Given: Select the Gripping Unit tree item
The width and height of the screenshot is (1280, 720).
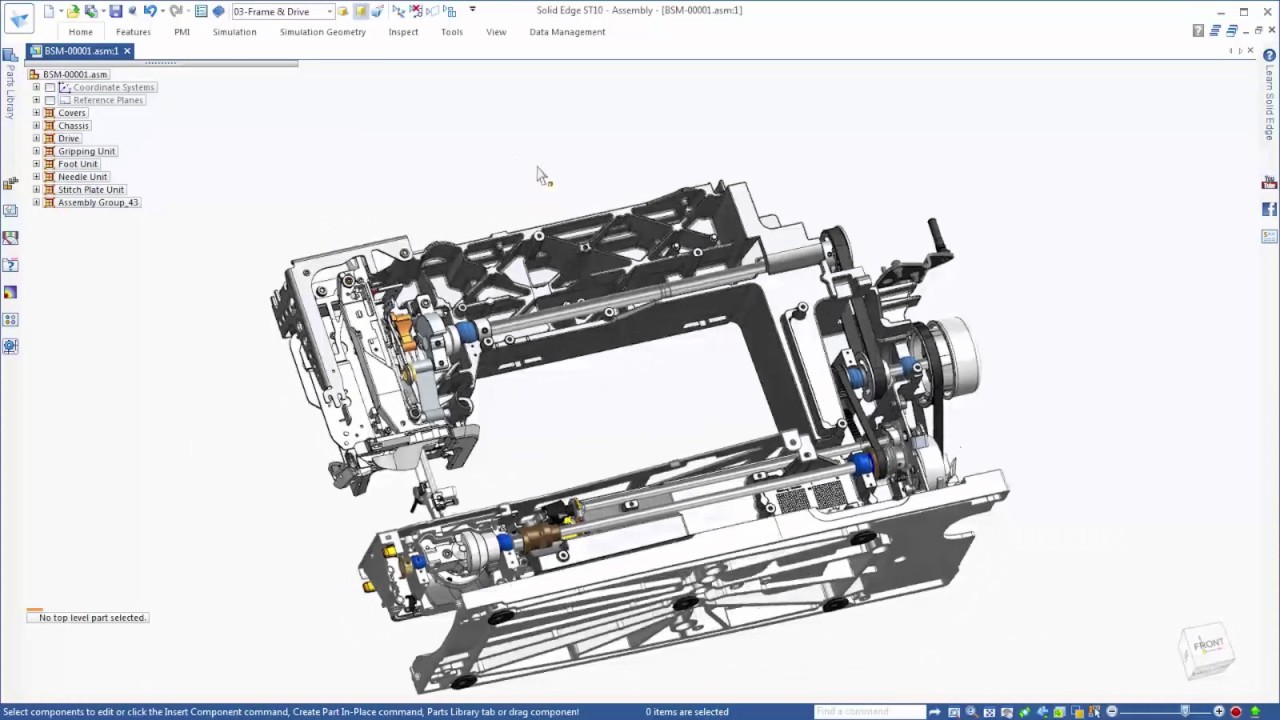Looking at the screenshot, I should click(87, 151).
